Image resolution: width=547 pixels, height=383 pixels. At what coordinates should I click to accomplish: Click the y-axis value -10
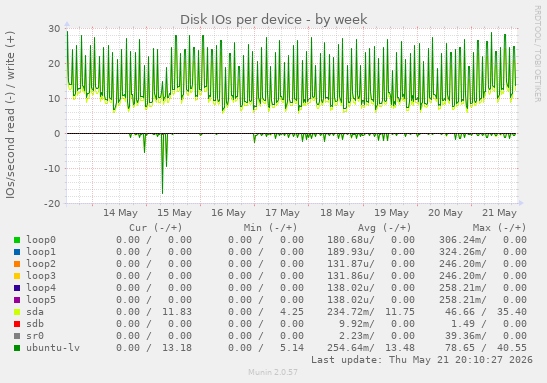point(52,169)
